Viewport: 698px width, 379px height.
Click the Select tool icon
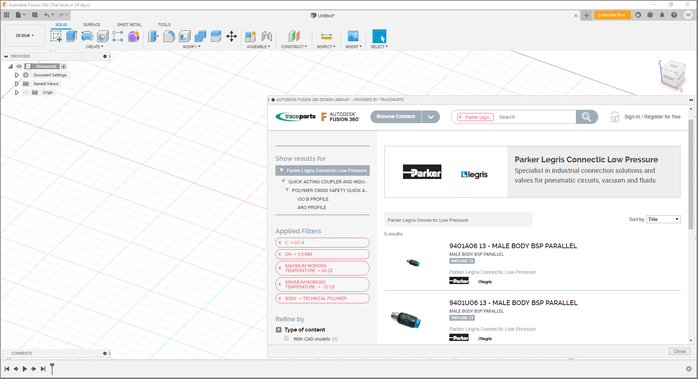[379, 36]
